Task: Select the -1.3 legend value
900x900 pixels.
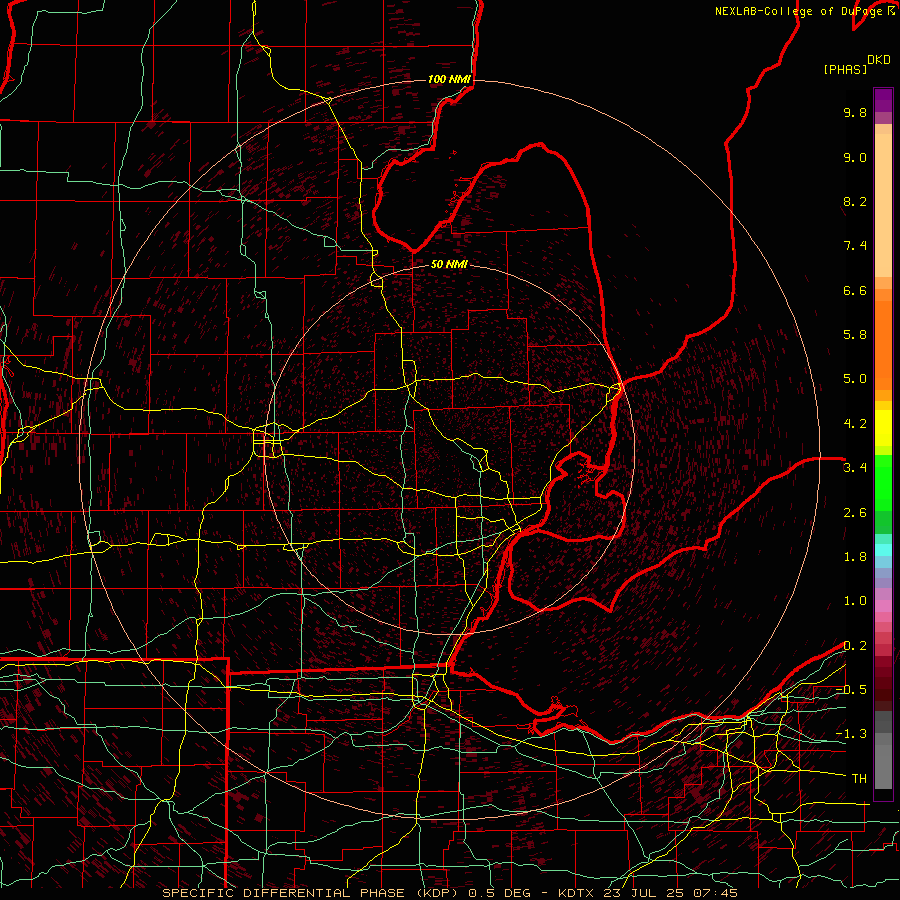Action: coord(851,734)
